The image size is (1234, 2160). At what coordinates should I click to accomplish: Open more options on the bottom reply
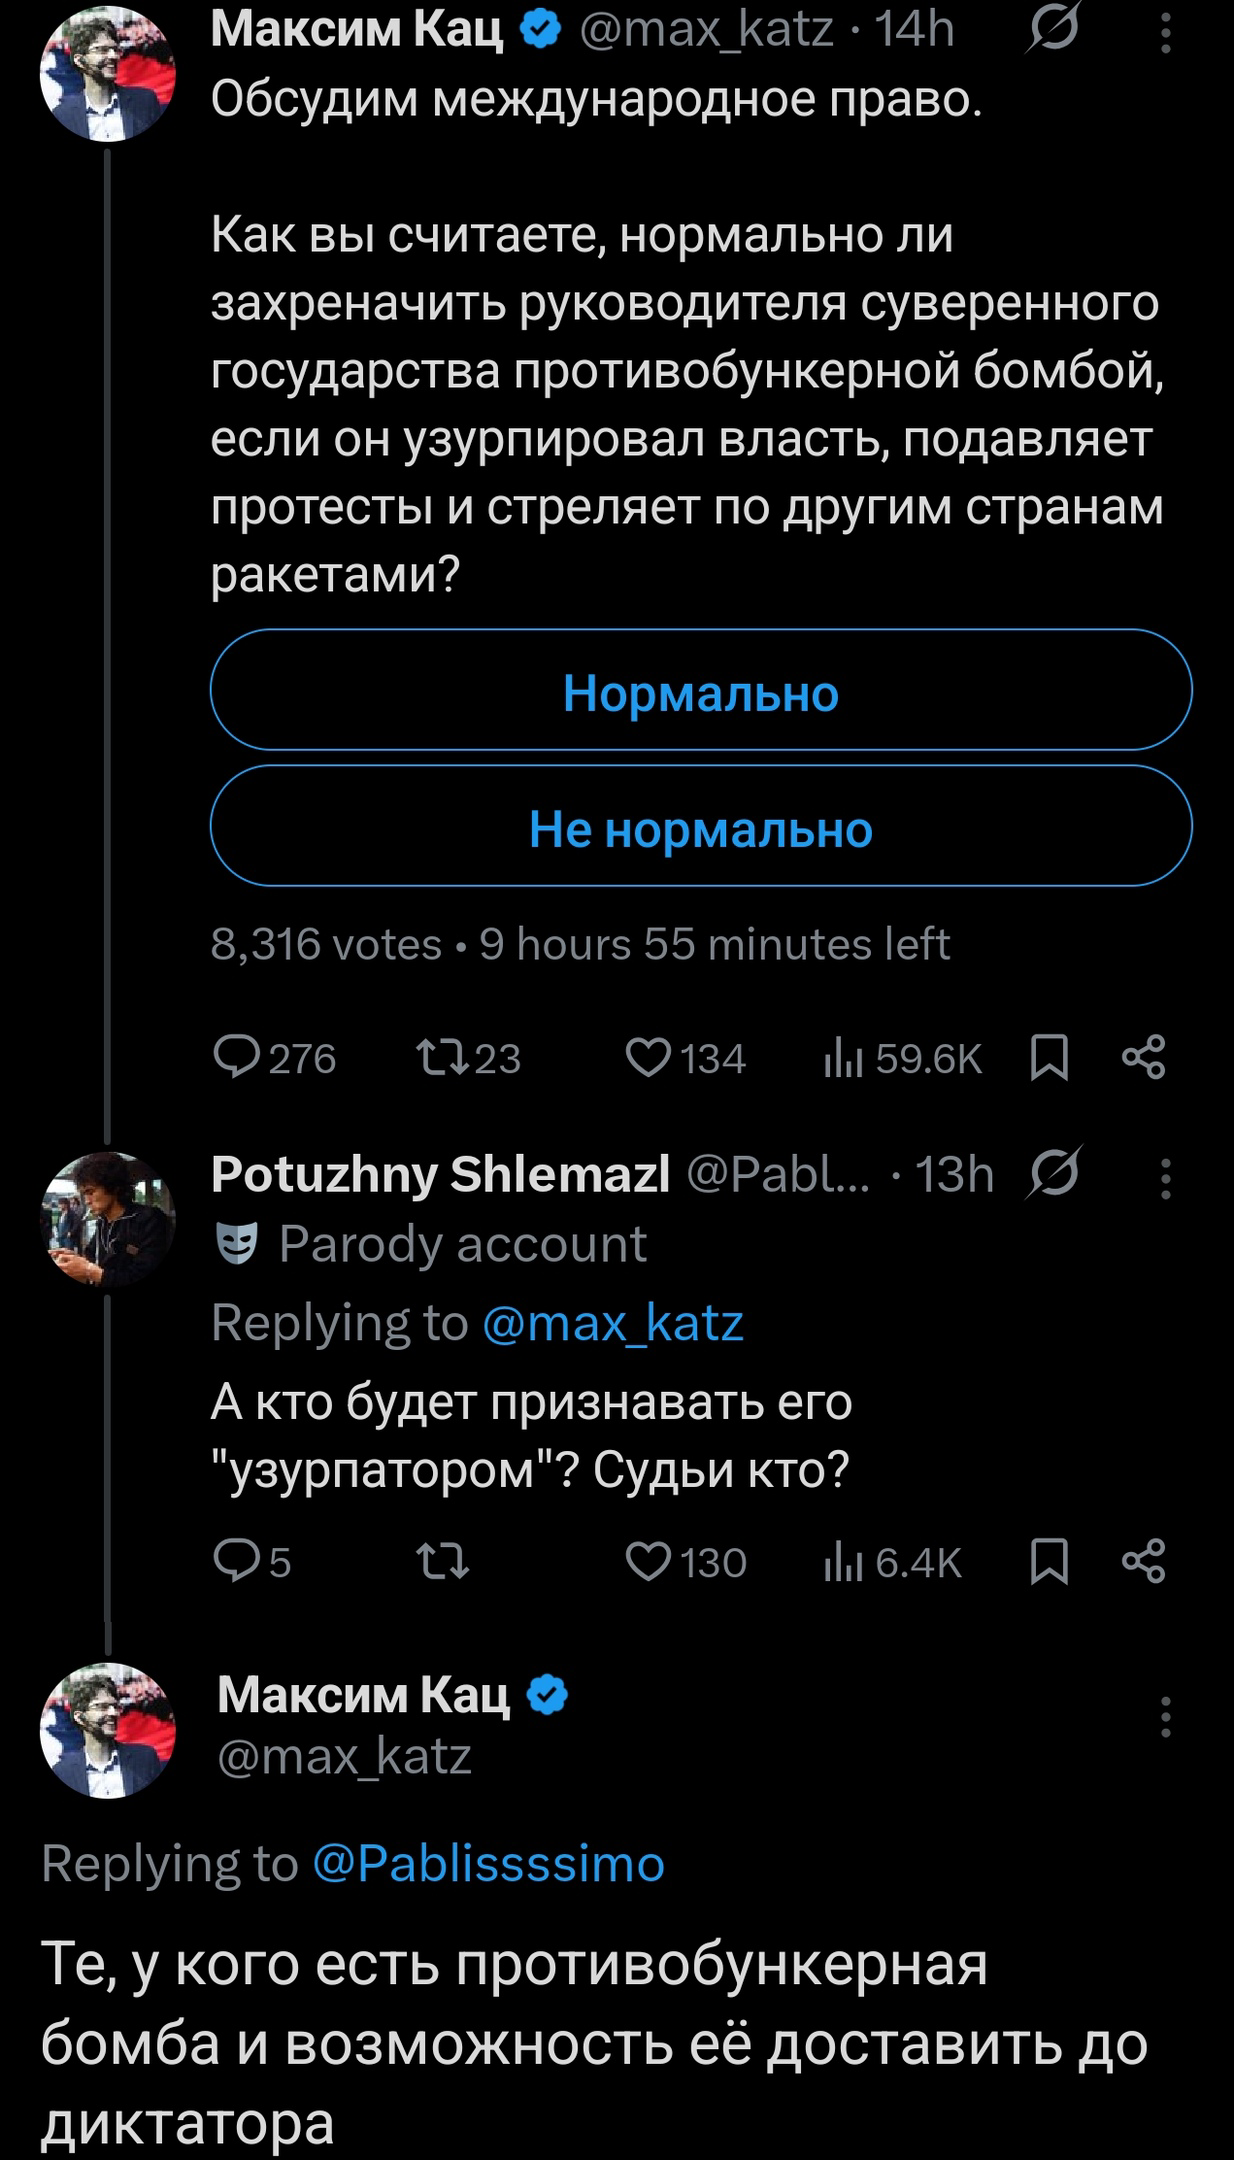pyautogui.click(x=1165, y=1716)
